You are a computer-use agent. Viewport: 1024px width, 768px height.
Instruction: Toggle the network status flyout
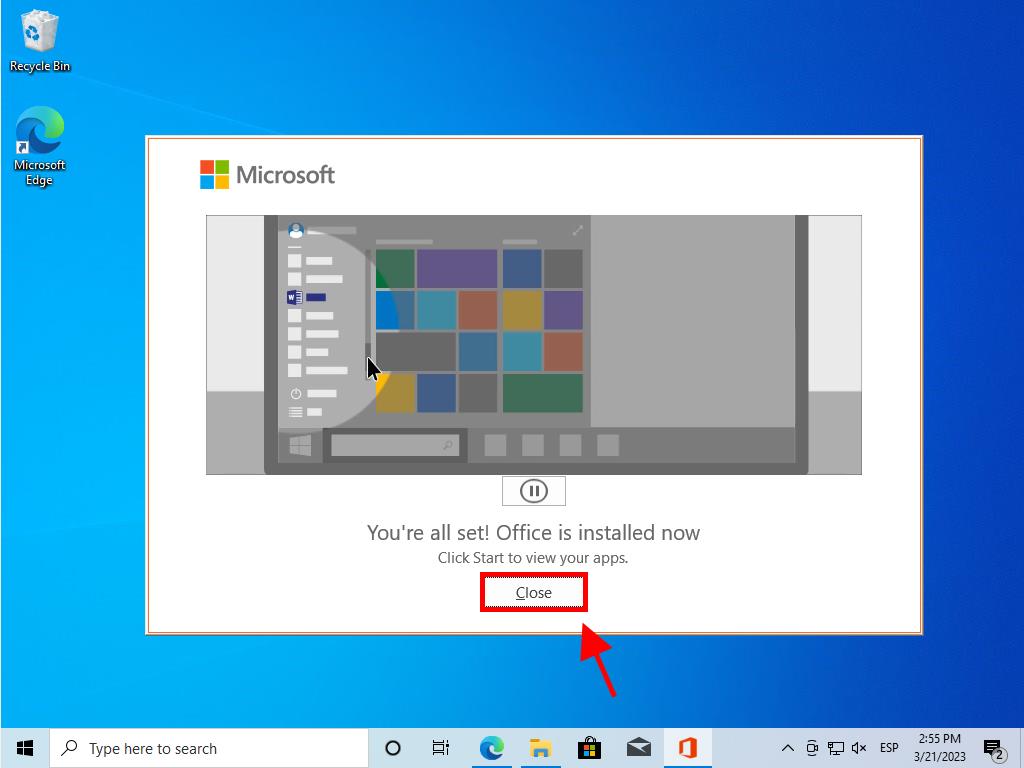(x=835, y=747)
